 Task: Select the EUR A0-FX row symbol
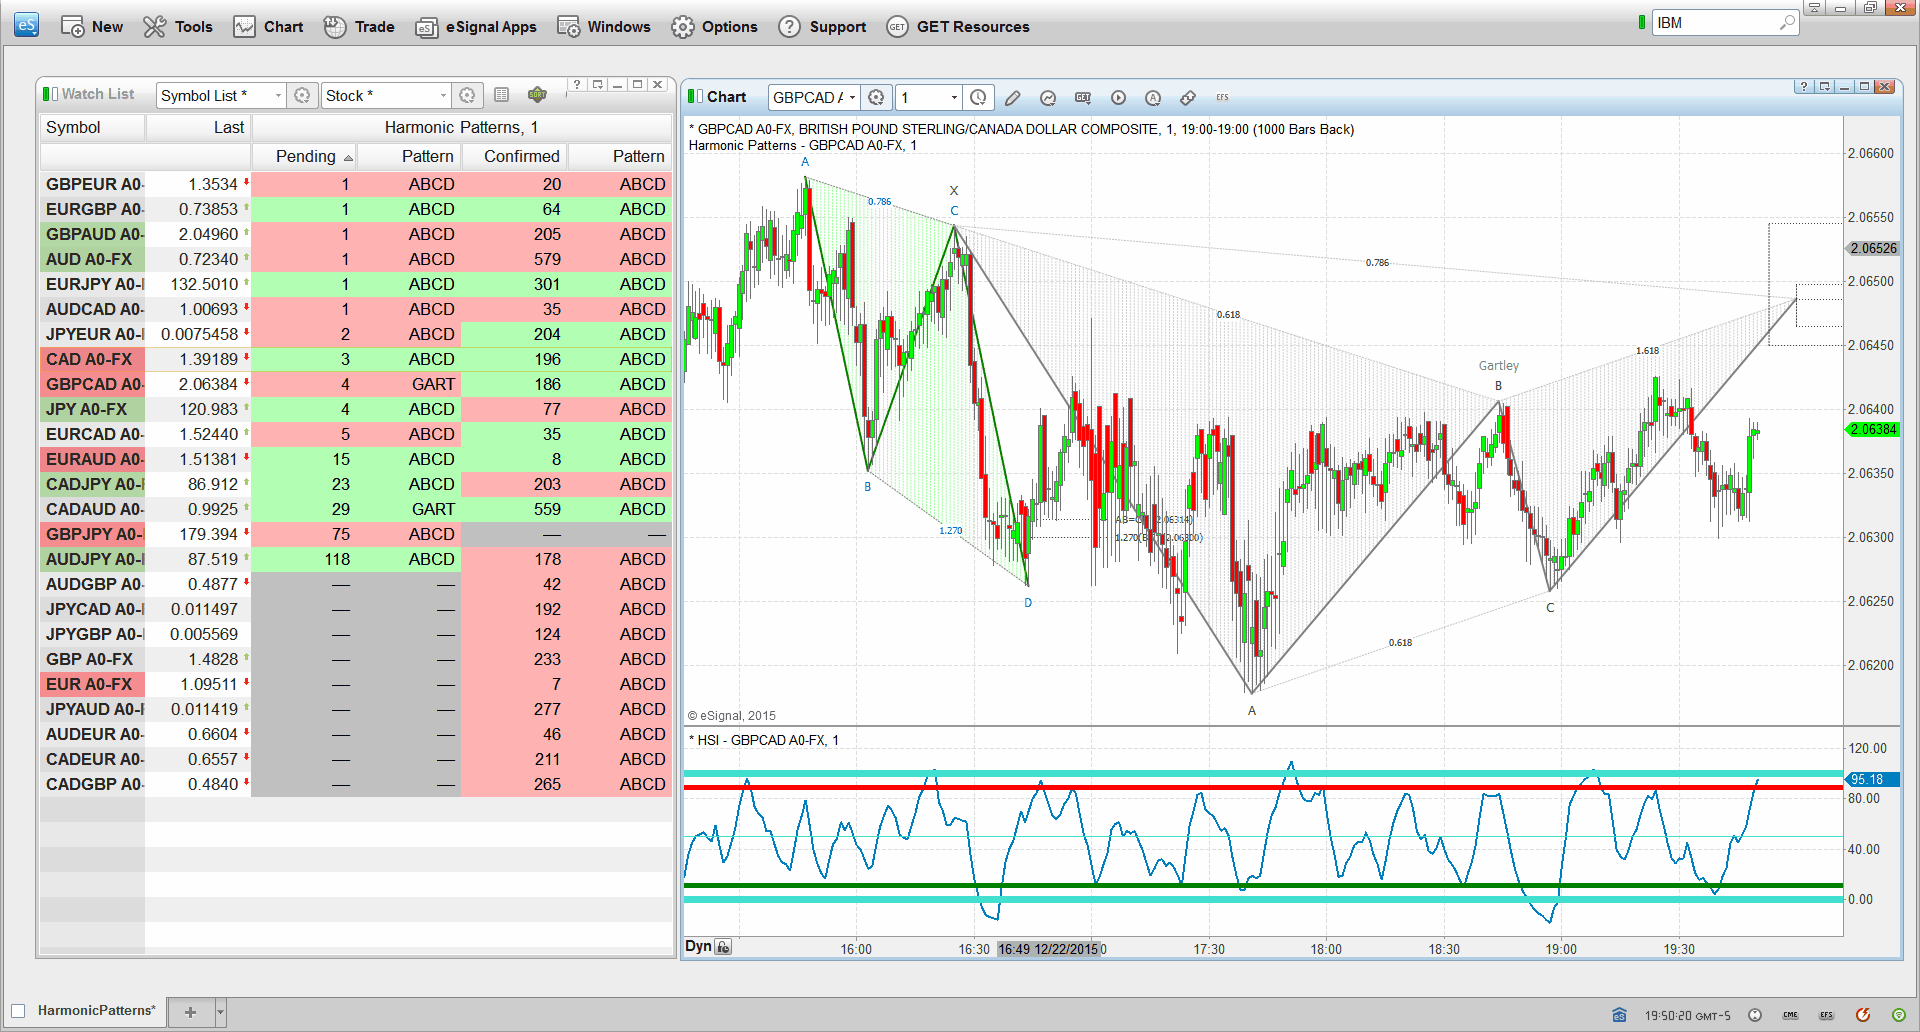pyautogui.click(x=93, y=684)
